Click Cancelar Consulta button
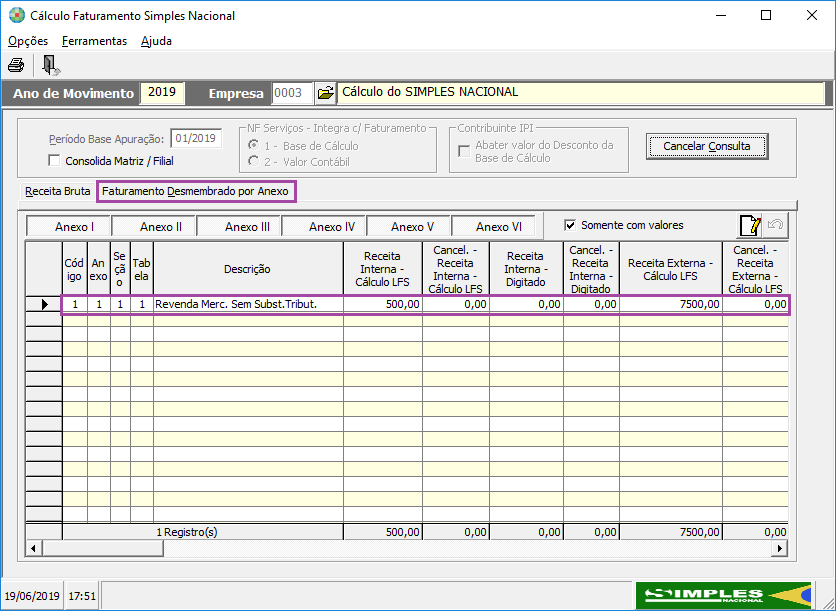 tap(707, 146)
